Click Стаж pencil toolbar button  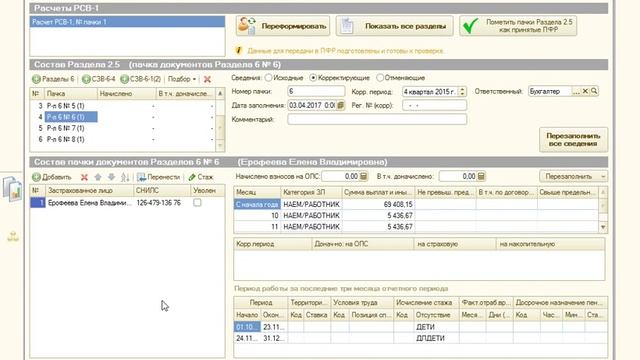[x=201, y=177]
